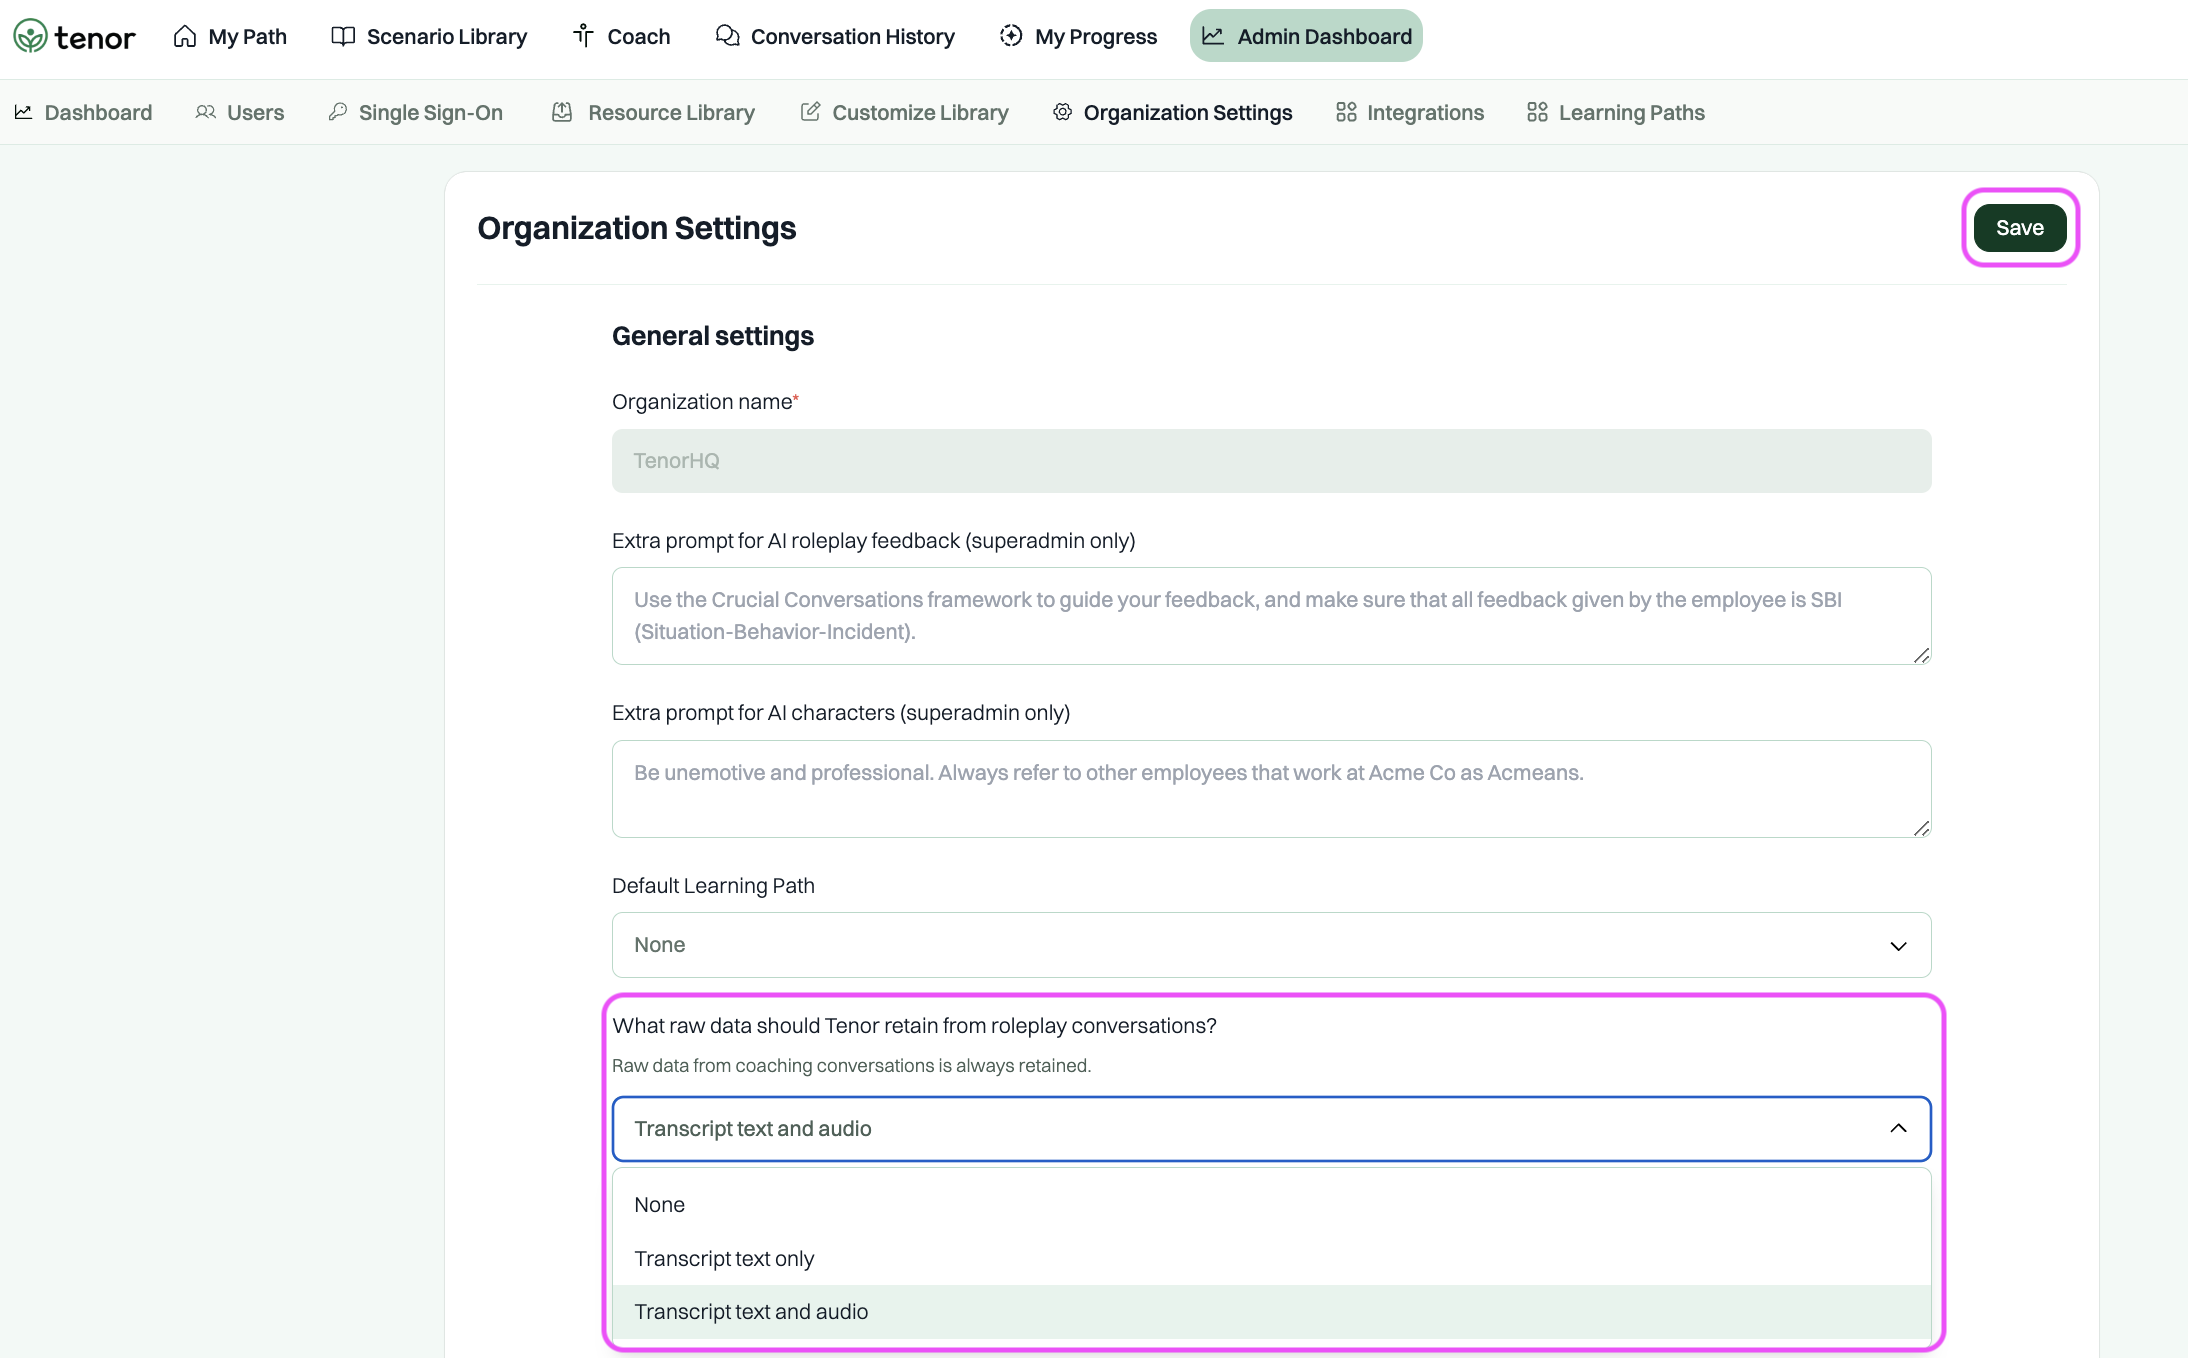Viewport: 2188px width, 1358px height.
Task: Save the organization settings
Action: 2019,228
